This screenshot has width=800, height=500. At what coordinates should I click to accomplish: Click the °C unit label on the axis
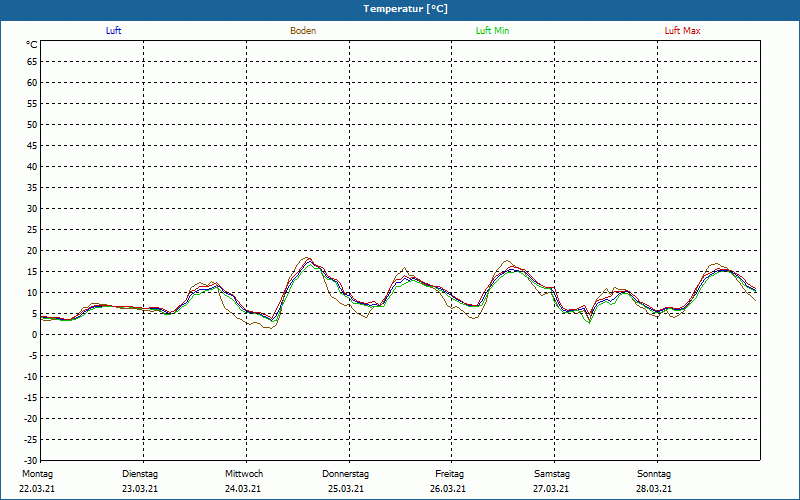pos(32,45)
